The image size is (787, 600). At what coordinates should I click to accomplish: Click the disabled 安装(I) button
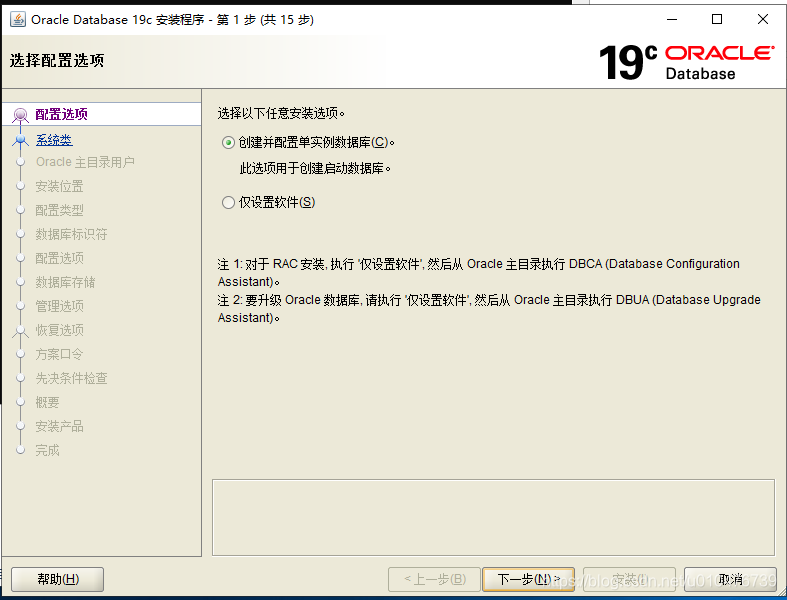pos(629,579)
